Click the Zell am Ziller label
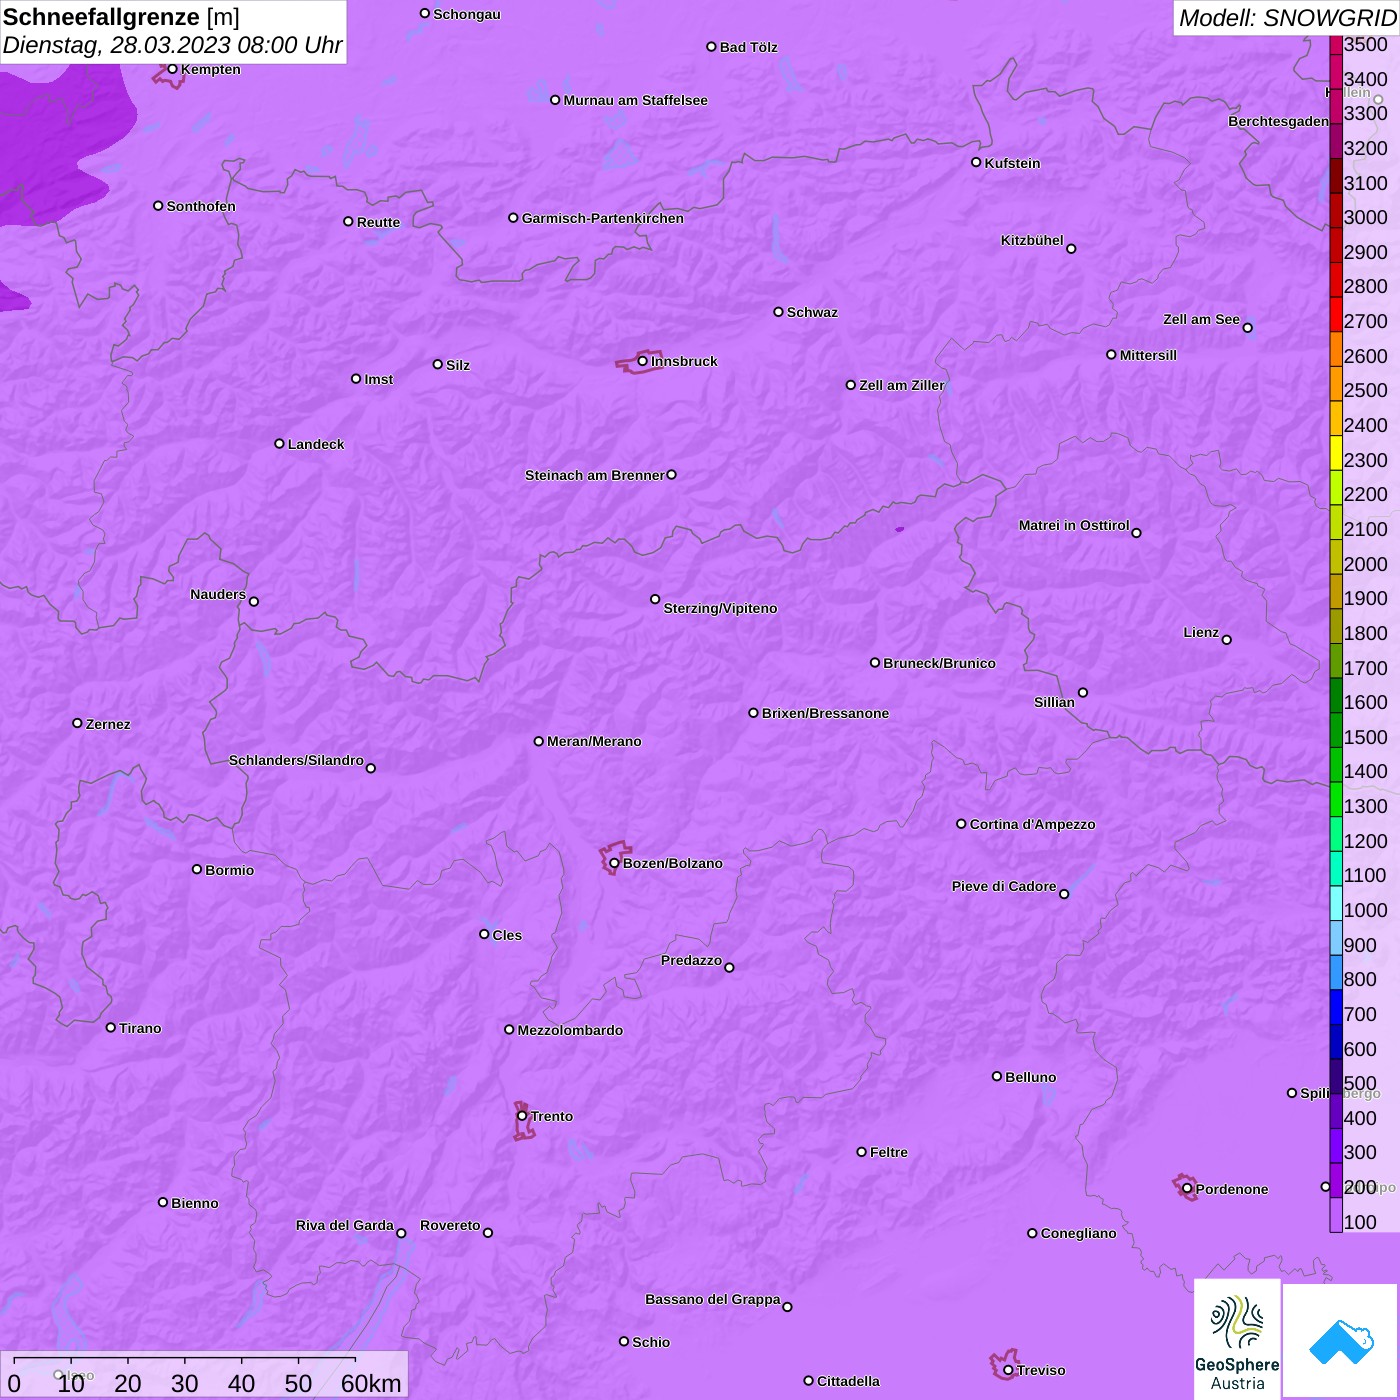Image resolution: width=1400 pixels, height=1400 pixels. click(902, 385)
